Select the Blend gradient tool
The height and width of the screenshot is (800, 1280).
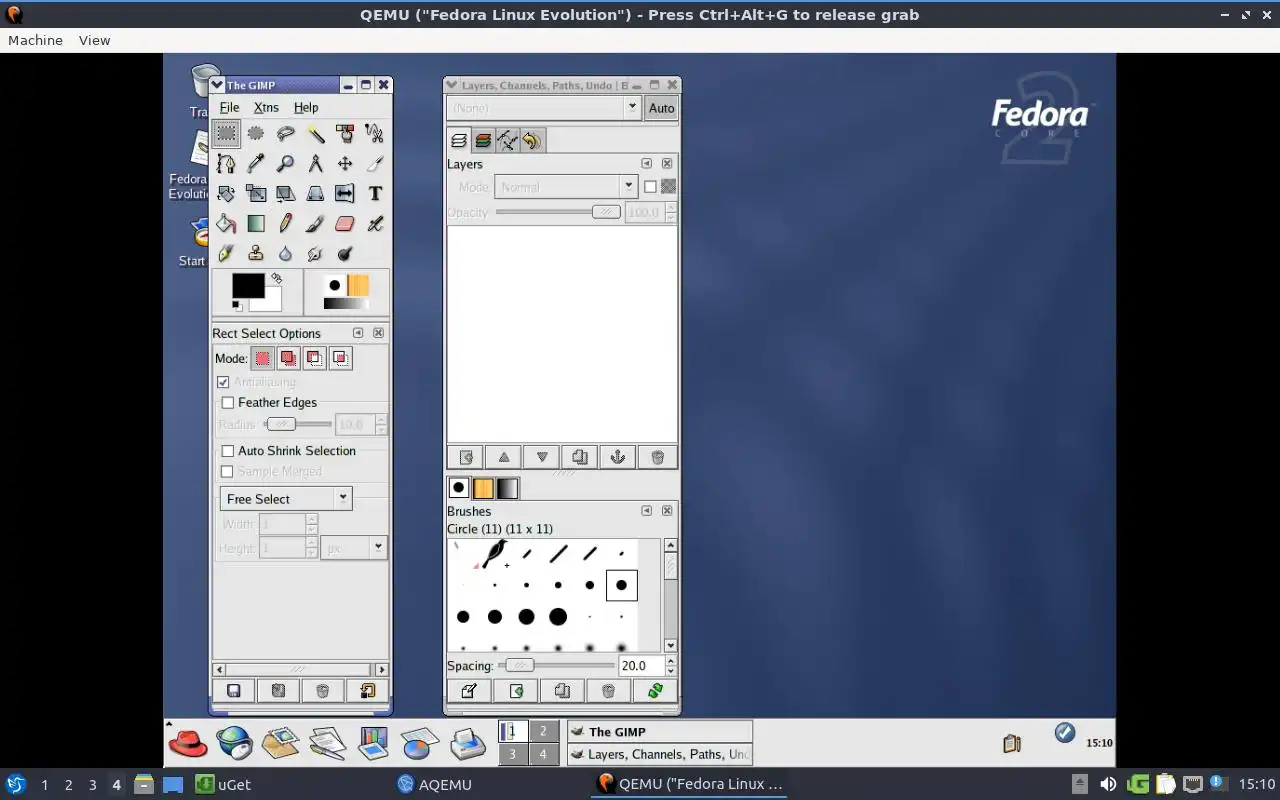click(x=256, y=223)
